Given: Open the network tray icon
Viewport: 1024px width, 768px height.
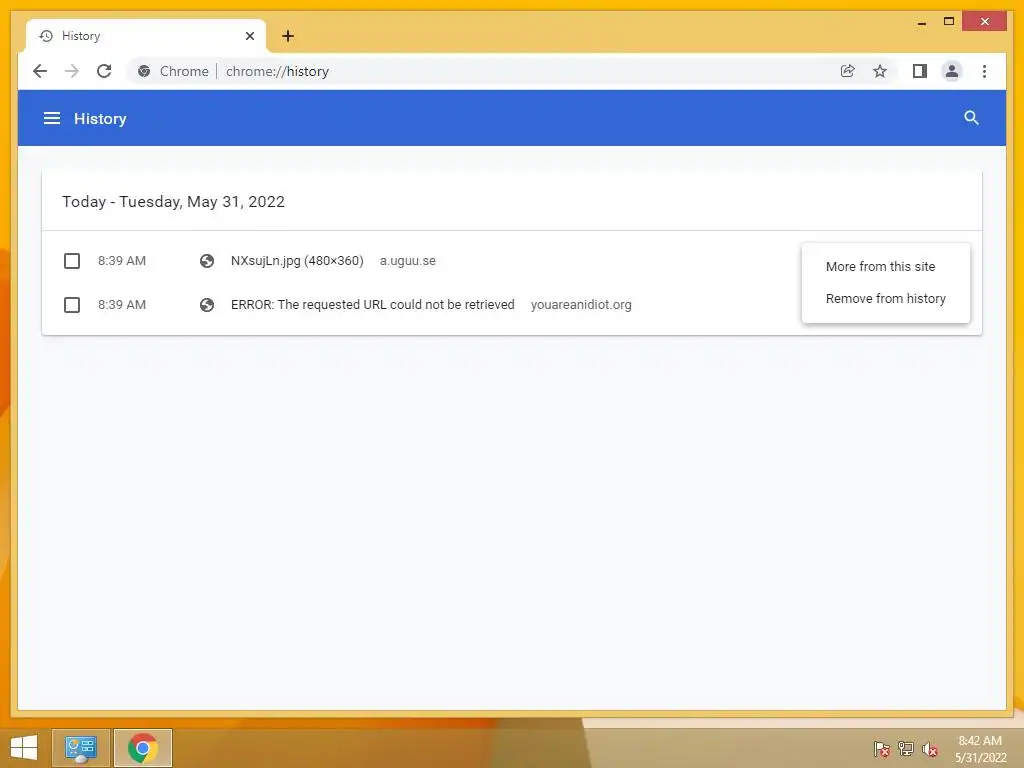Looking at the screenshot, I should [906, 748].
